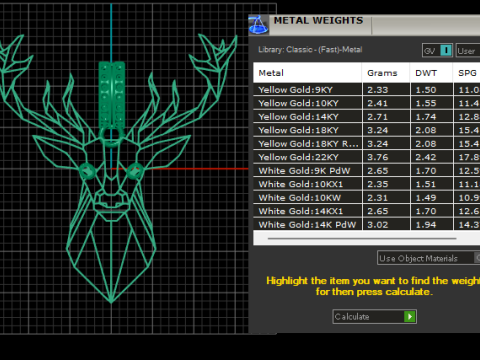Click the green arrow on Calculate
The width and height of the screenshot is (480, 360).
410,316
